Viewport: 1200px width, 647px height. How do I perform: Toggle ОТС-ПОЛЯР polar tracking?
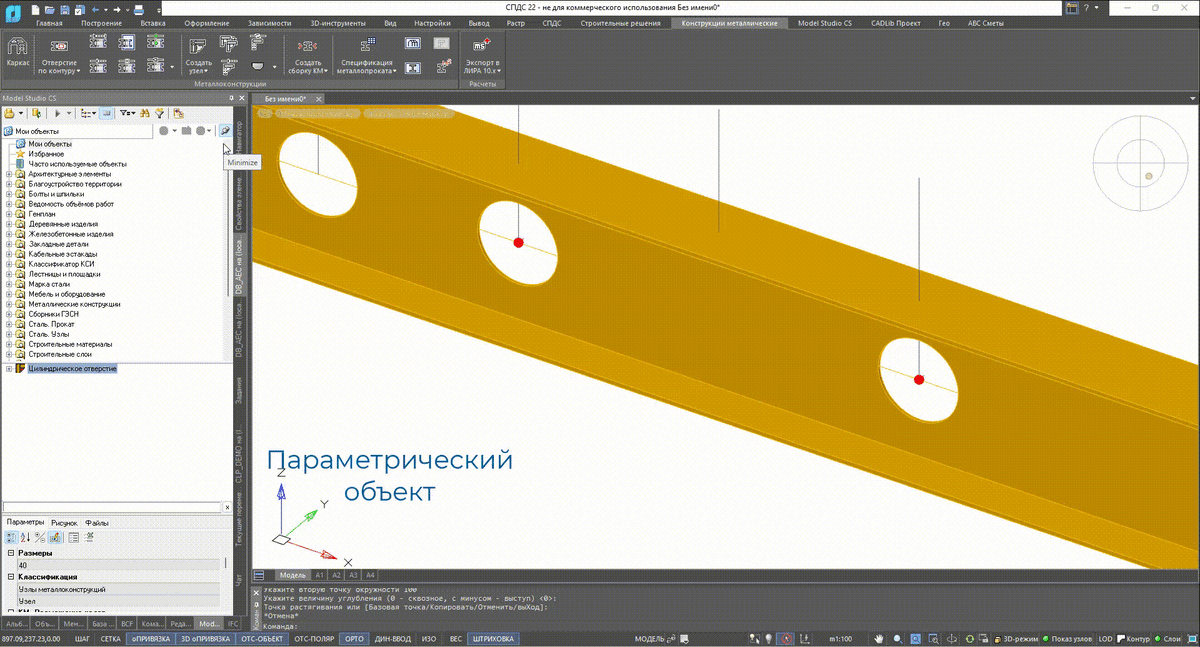coord(314,638)
